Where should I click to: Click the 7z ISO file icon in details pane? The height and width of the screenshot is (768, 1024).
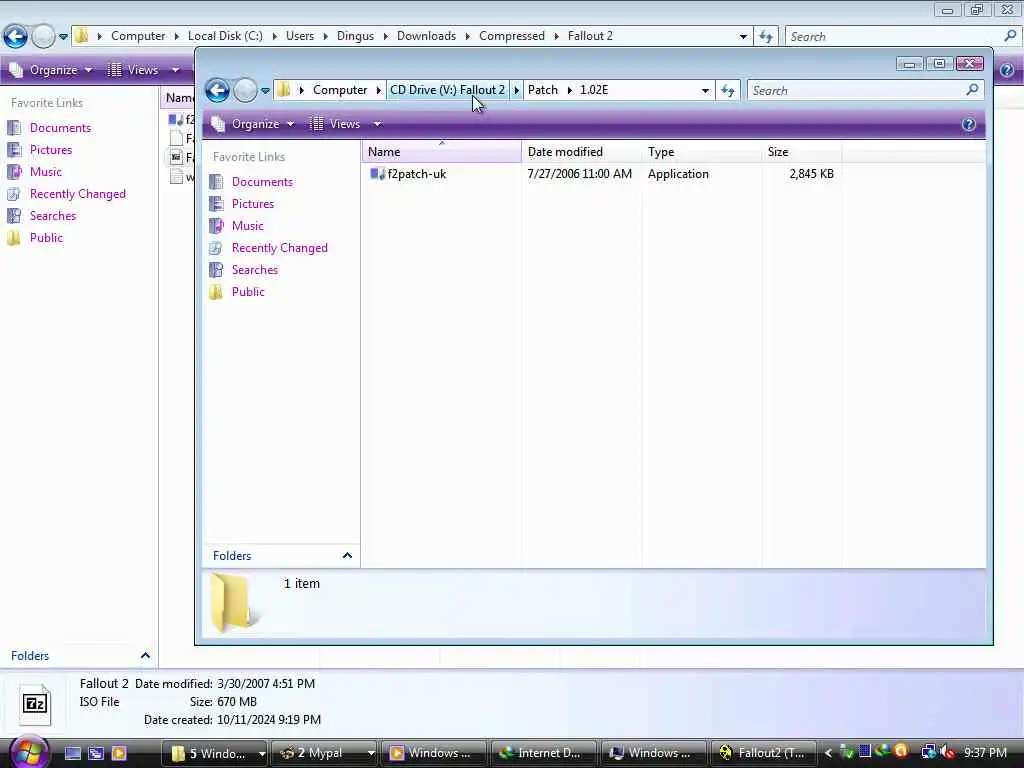35,704
